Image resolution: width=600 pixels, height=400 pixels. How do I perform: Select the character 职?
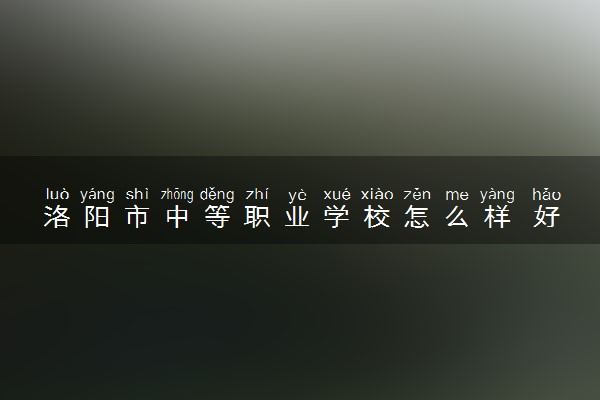pyautogui.click(x=257, y=217)
